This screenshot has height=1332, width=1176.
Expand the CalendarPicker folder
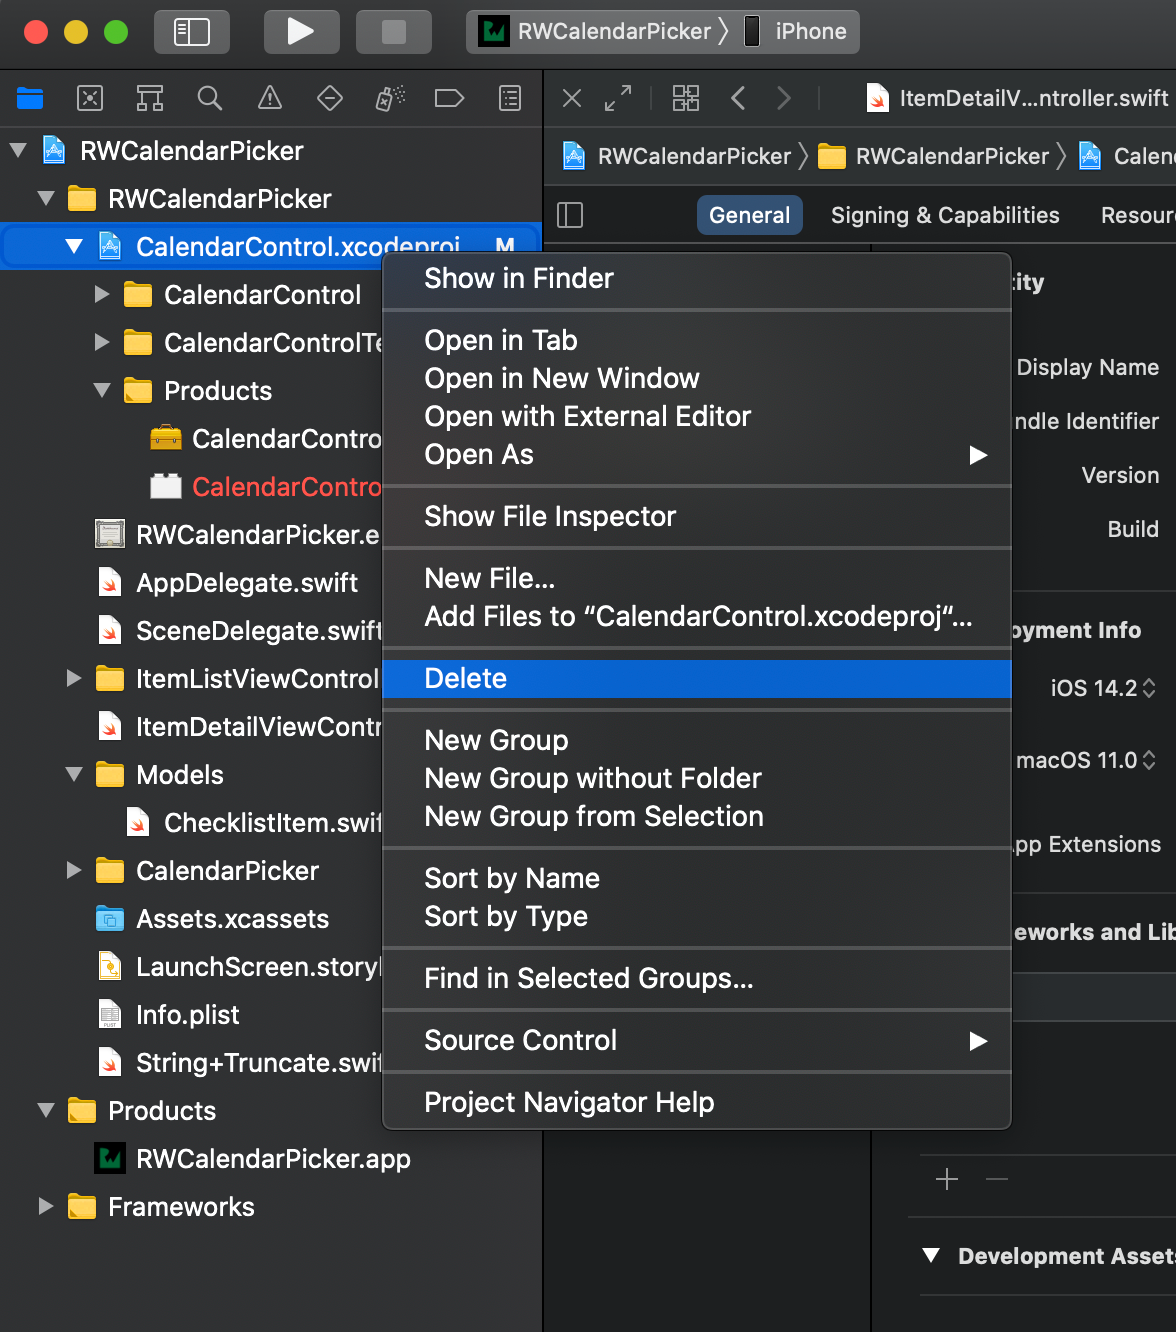74,871
